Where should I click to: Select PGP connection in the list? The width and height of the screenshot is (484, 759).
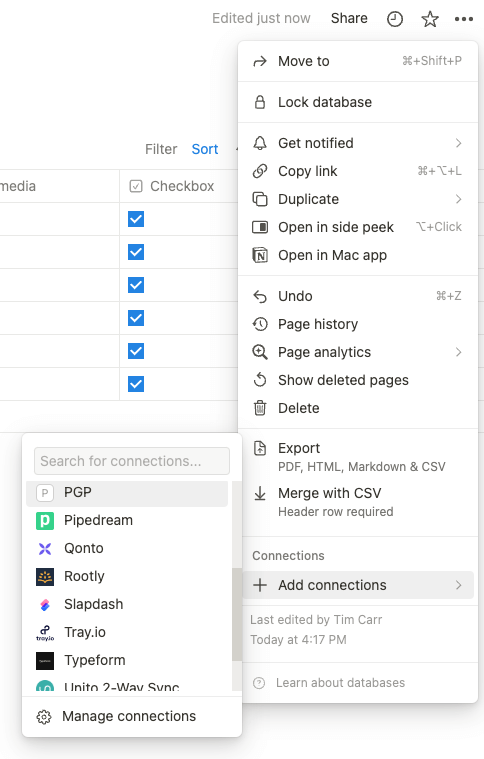coord(127,493)
